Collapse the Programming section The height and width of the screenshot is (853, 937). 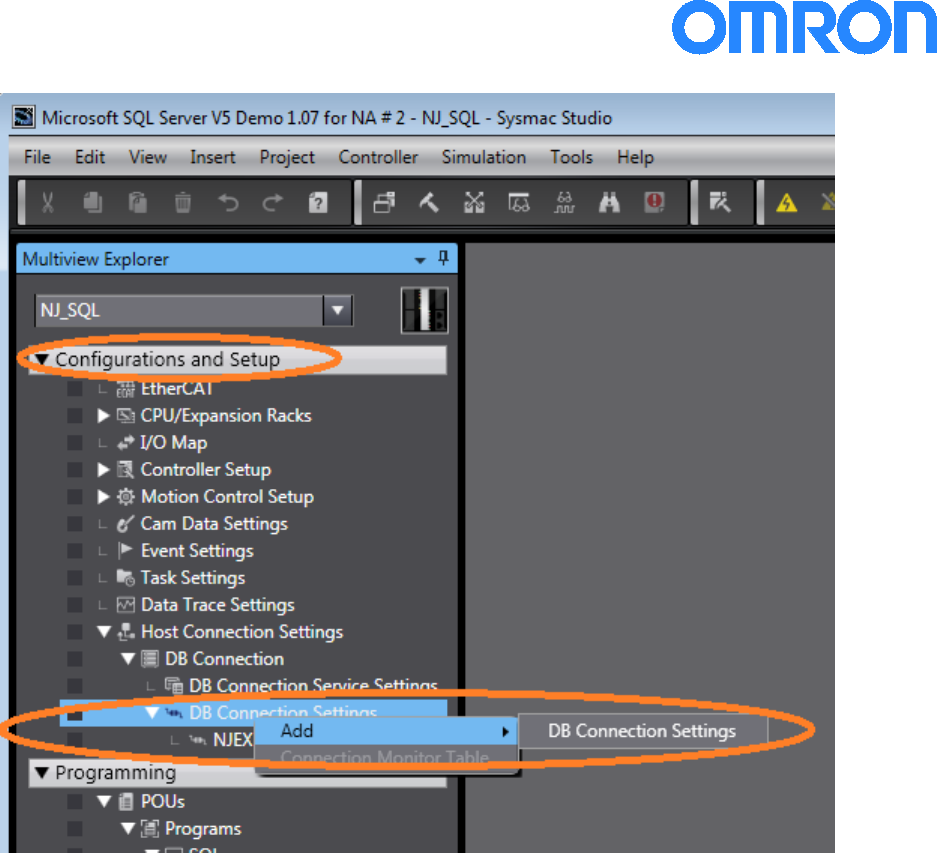click(x=41, y=773)
